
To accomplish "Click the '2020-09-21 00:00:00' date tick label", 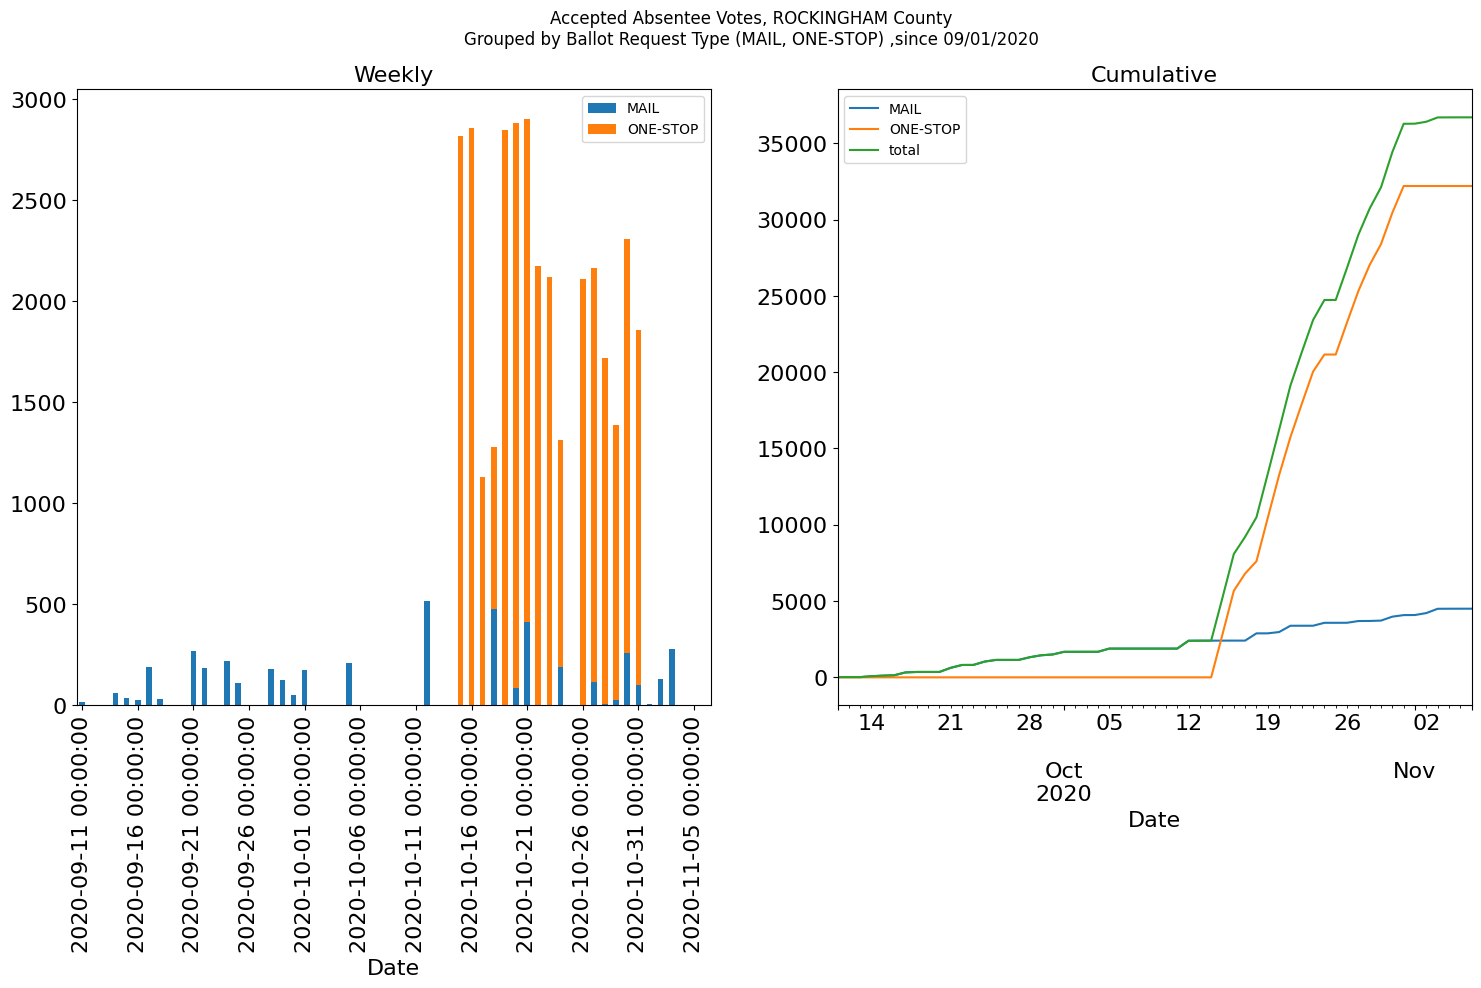I will 192,833.
